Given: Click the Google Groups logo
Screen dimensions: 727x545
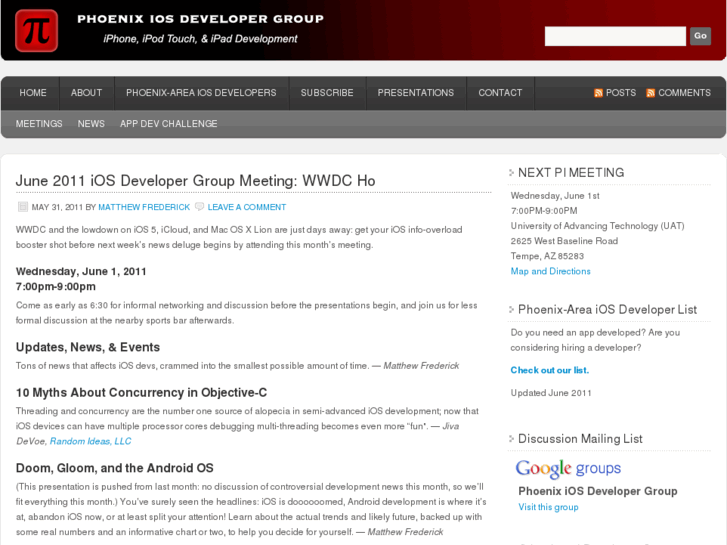Looking at the screenshot, I should [x=568, y=468].
